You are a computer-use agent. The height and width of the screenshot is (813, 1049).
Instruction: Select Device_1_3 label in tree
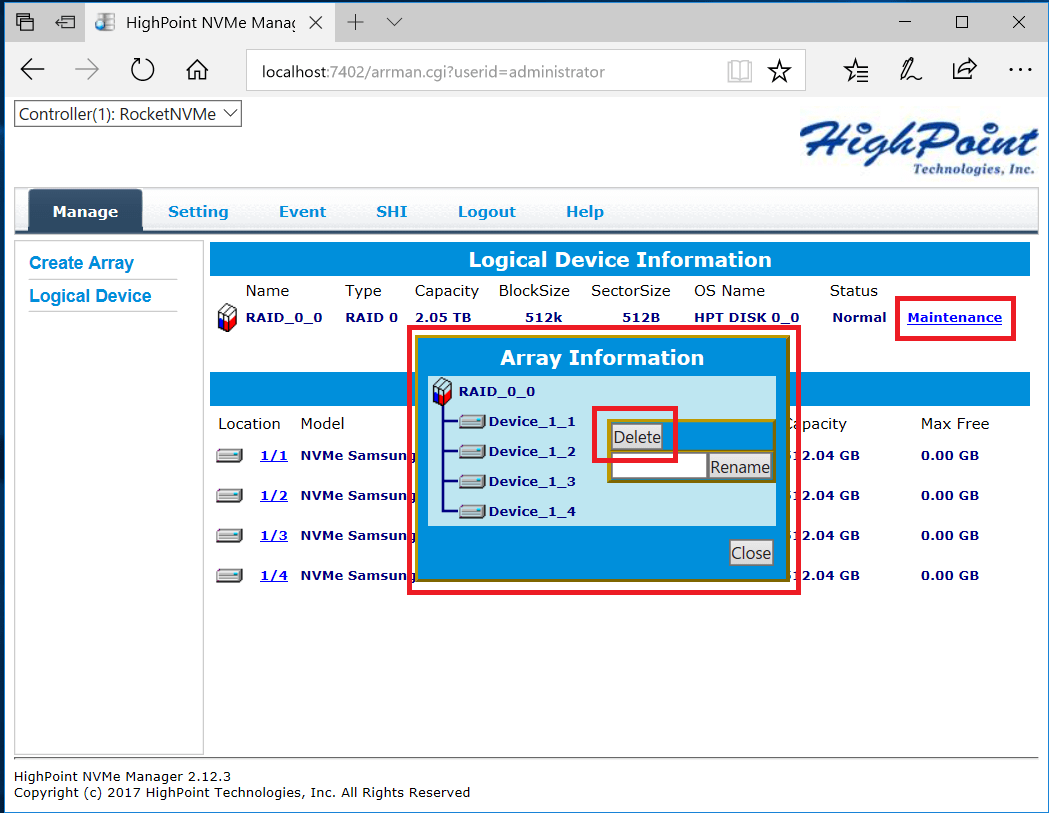[532, 482]
